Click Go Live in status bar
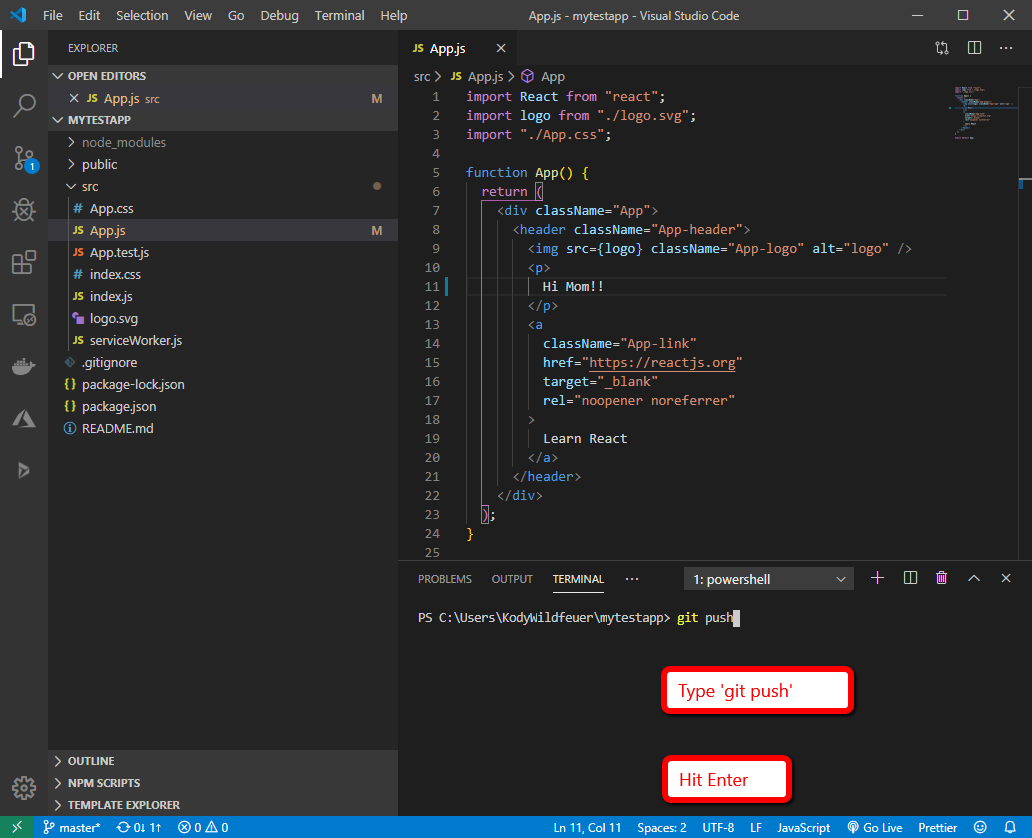1032x838 pixels. coord(875,827)
